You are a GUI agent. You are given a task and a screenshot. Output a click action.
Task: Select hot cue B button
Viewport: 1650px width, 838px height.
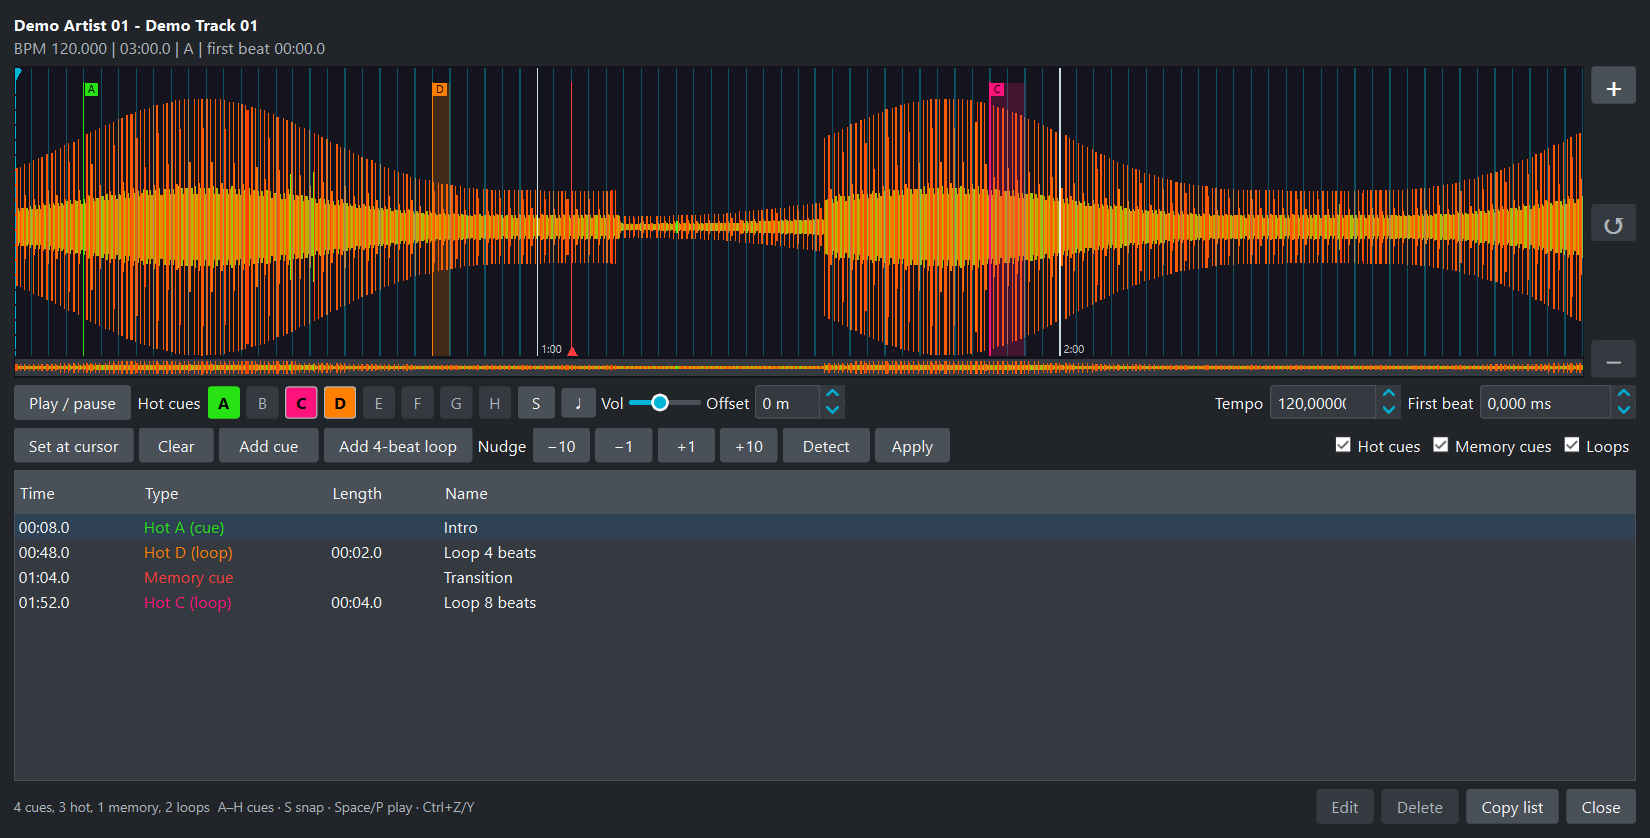tap(262, 403)
